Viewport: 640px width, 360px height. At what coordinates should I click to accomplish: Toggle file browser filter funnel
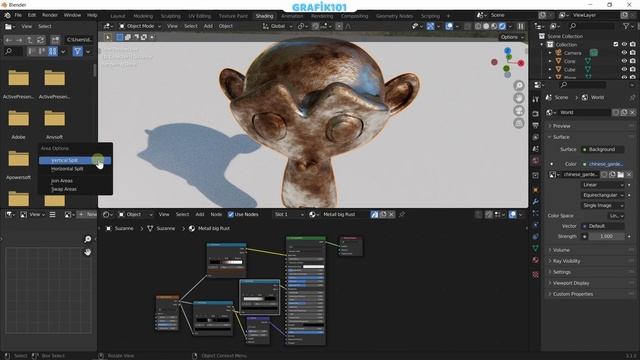(x=77, y=51)
